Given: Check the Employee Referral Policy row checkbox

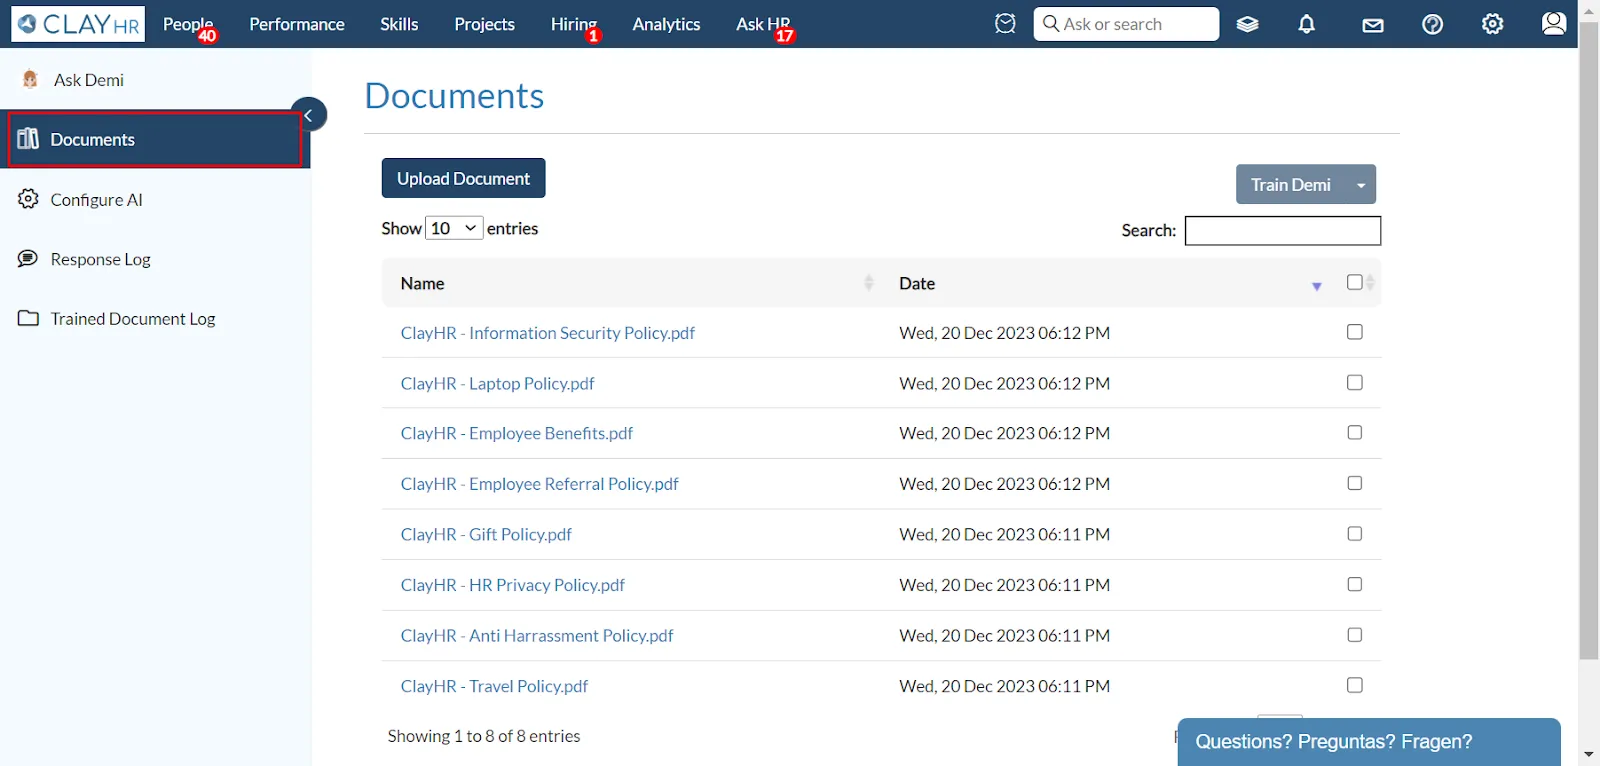Looking at the screenshot, I should coord(1354,483).
